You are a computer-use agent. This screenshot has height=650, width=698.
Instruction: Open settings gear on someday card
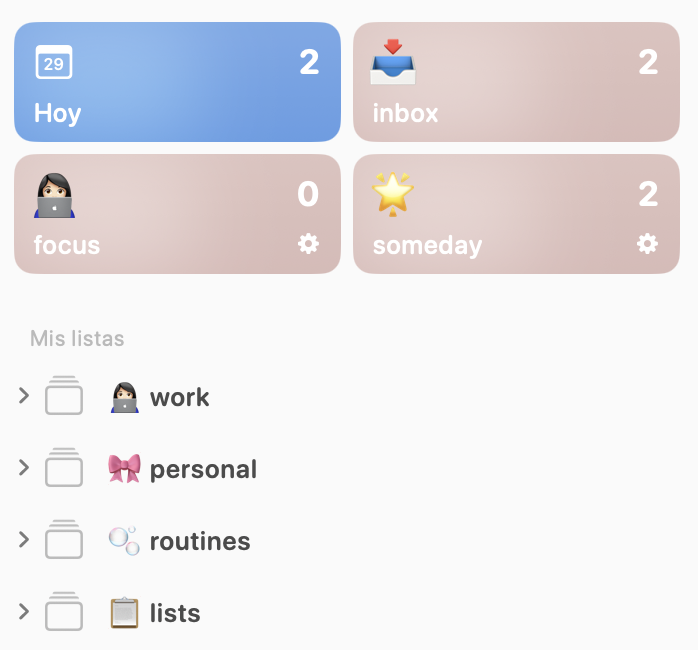[647, 243]
